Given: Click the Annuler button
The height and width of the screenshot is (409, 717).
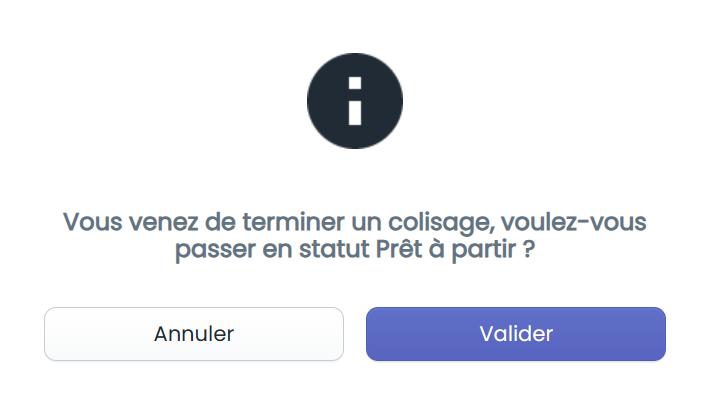Looking at the screenshot, I should [194, 334].
